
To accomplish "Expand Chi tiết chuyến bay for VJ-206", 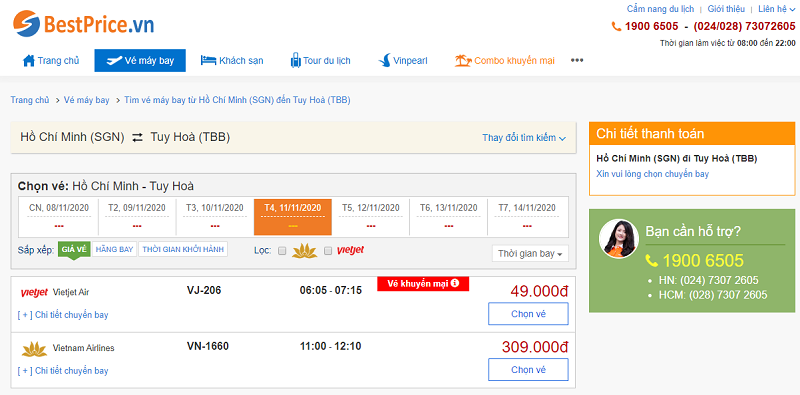I will click(63, 315).
